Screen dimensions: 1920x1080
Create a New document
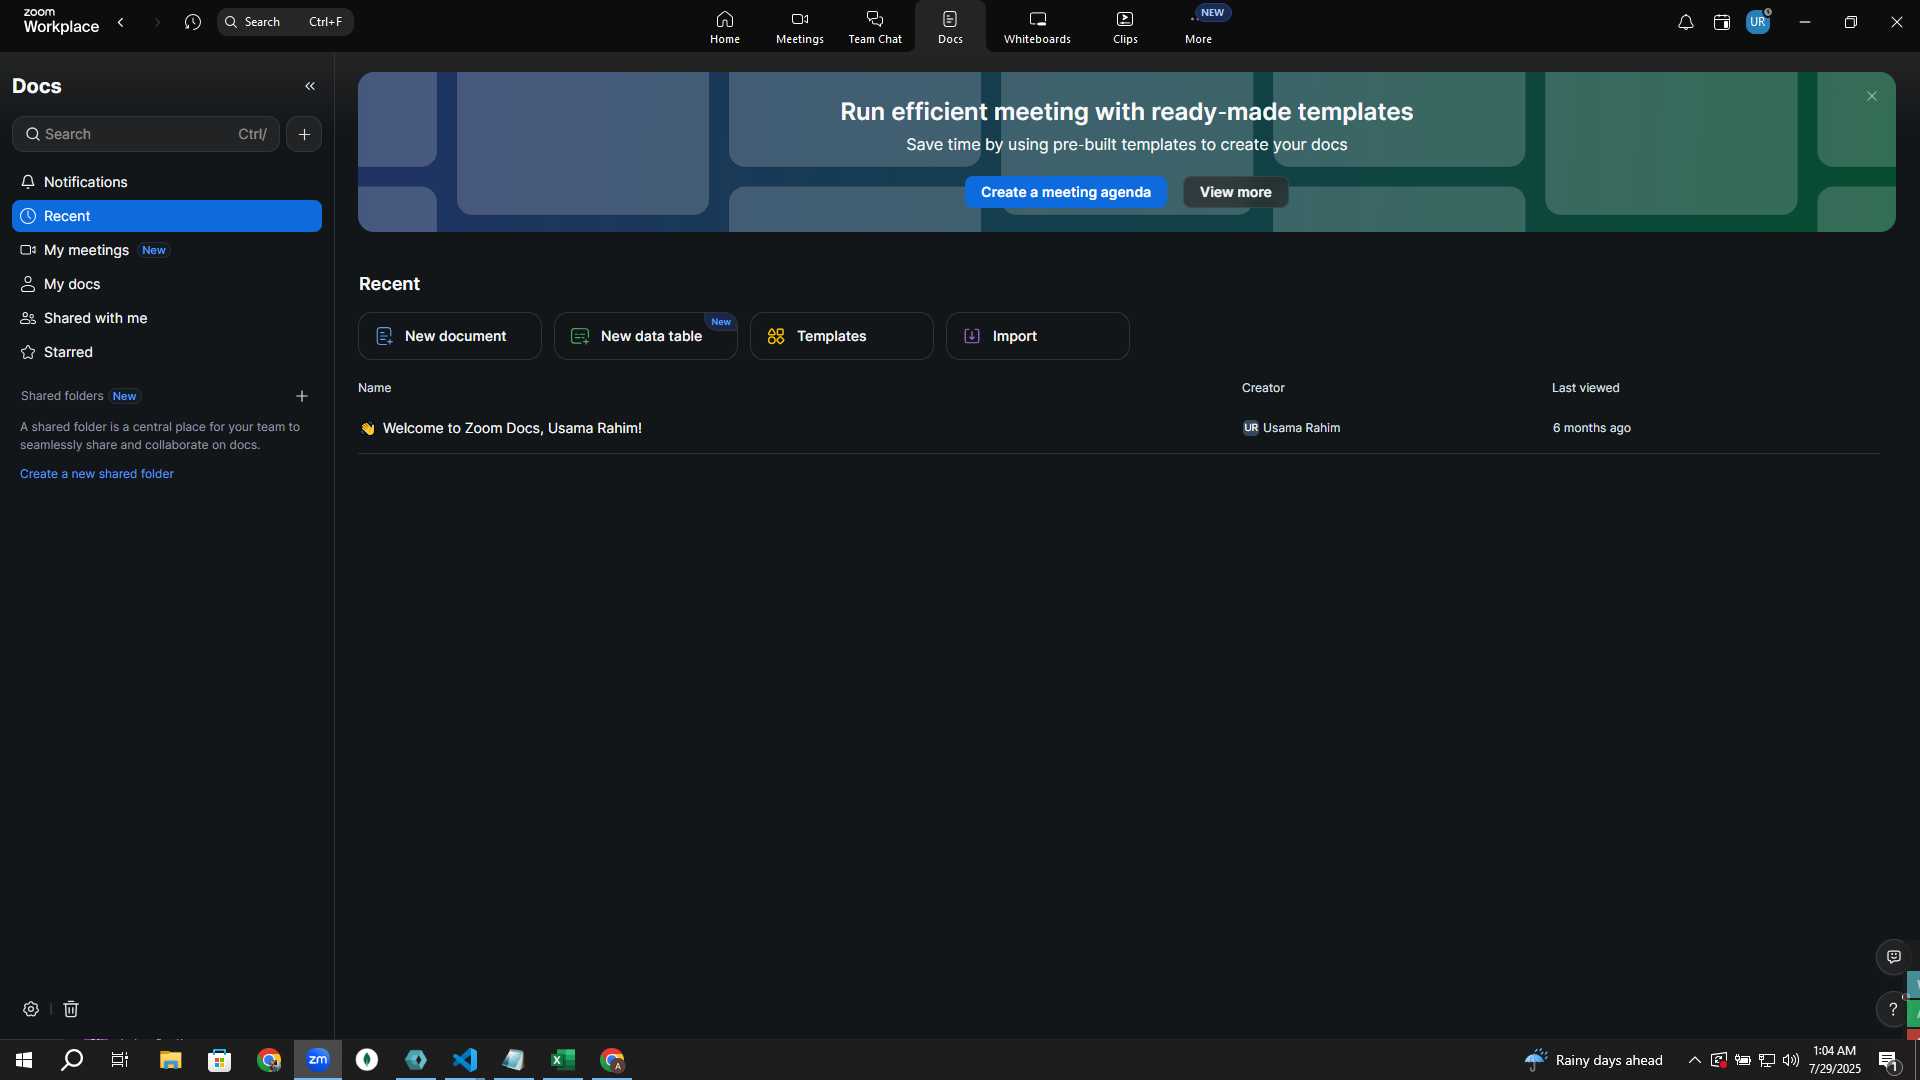450,336
